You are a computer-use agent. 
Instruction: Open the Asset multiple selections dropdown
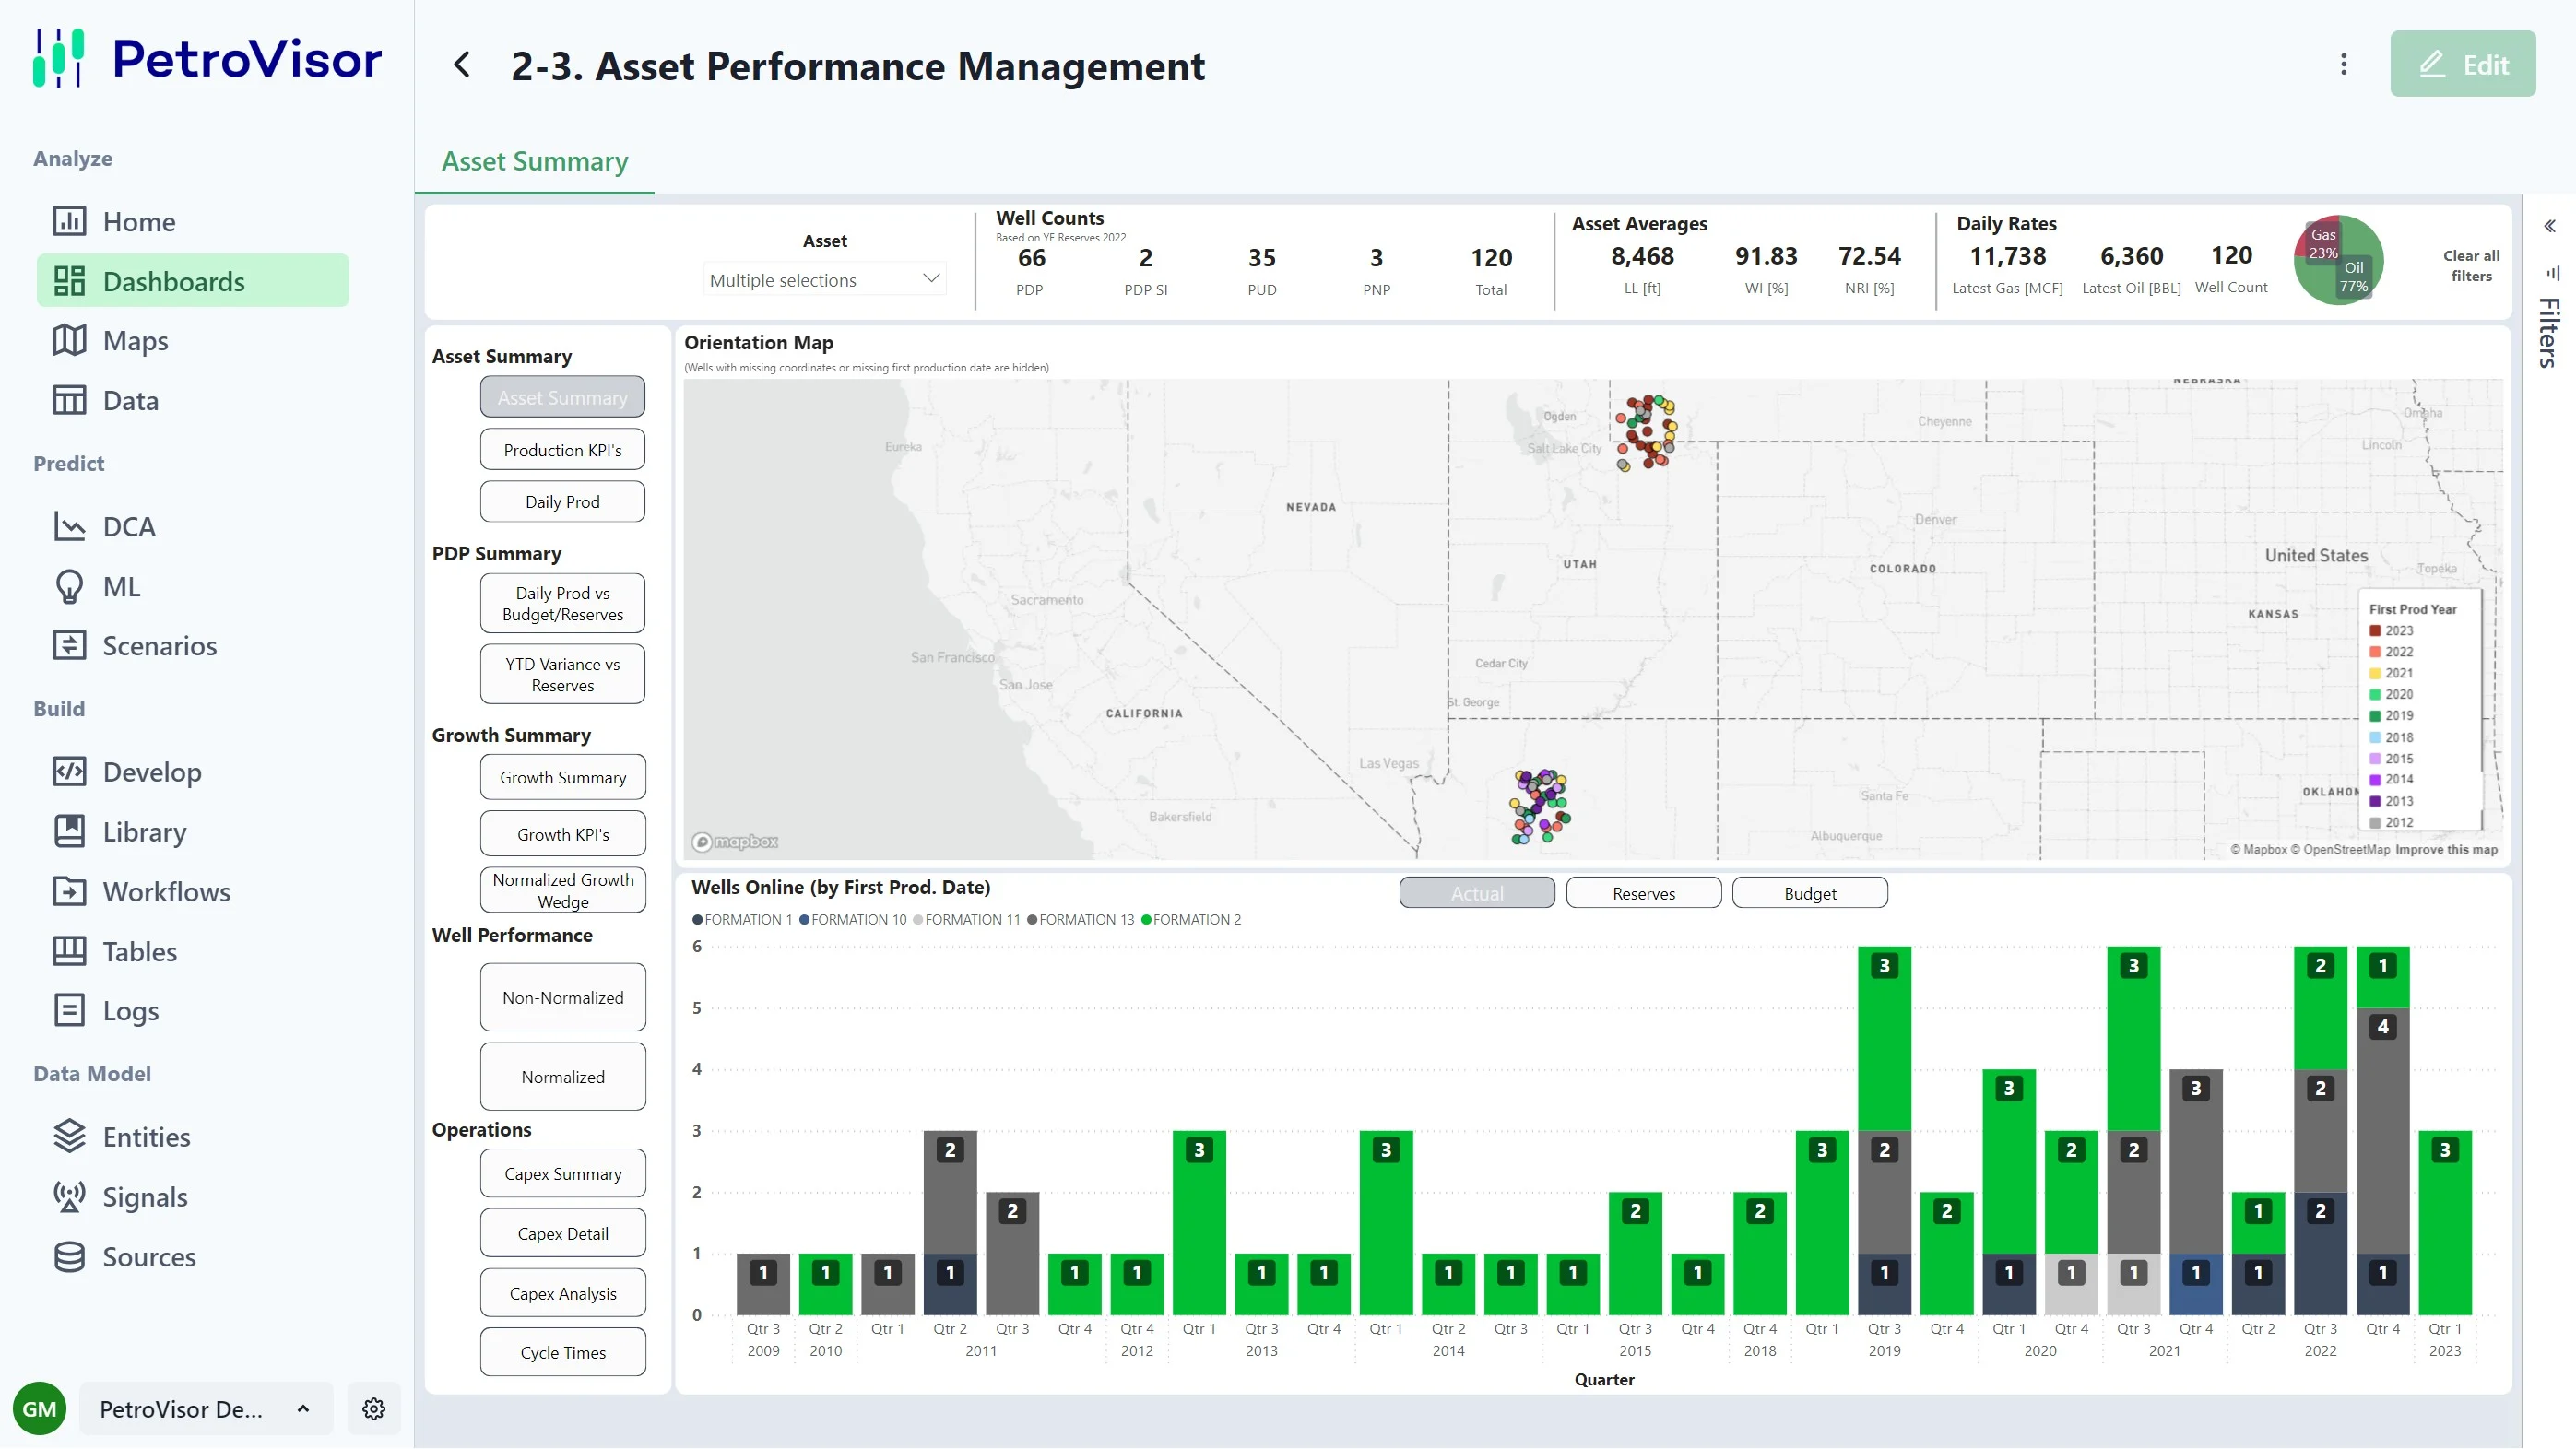(824, 280)
